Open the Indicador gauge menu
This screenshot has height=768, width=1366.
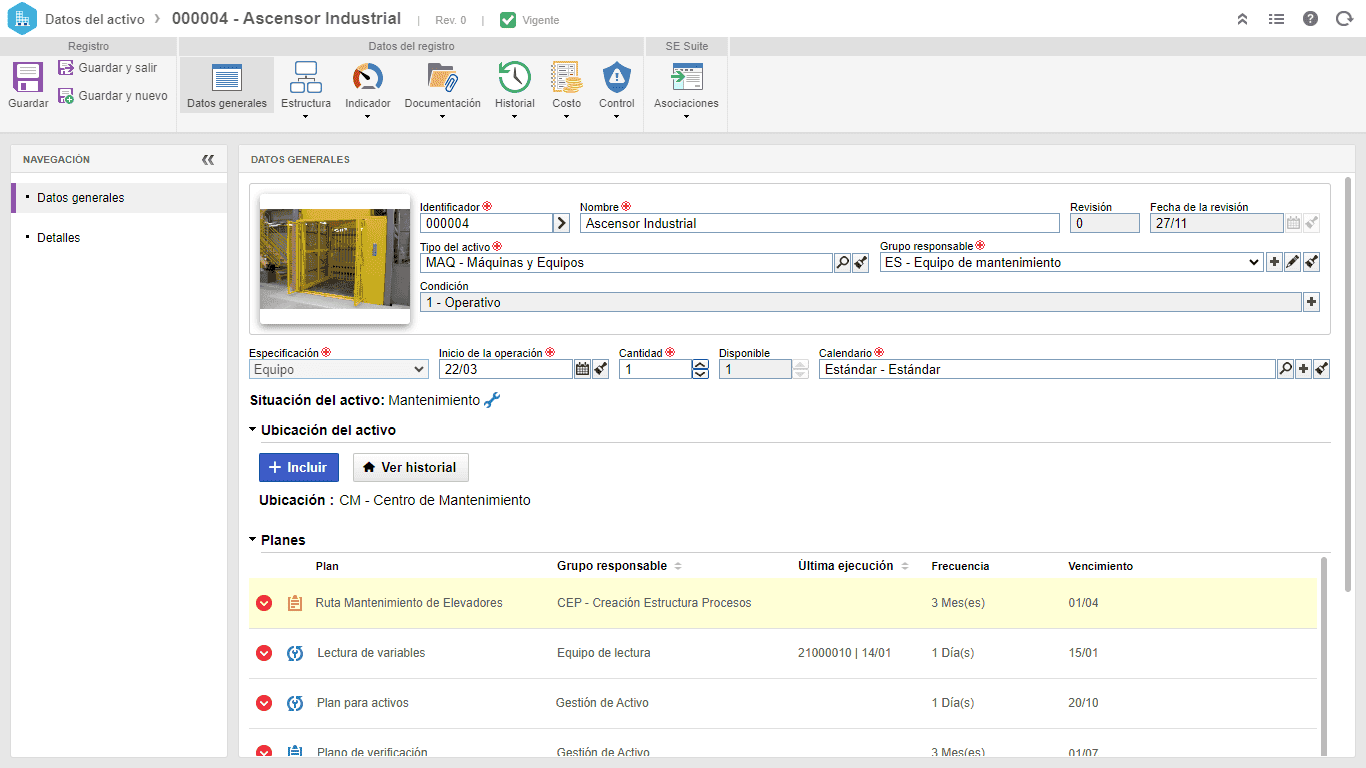[x=368, y=89]
